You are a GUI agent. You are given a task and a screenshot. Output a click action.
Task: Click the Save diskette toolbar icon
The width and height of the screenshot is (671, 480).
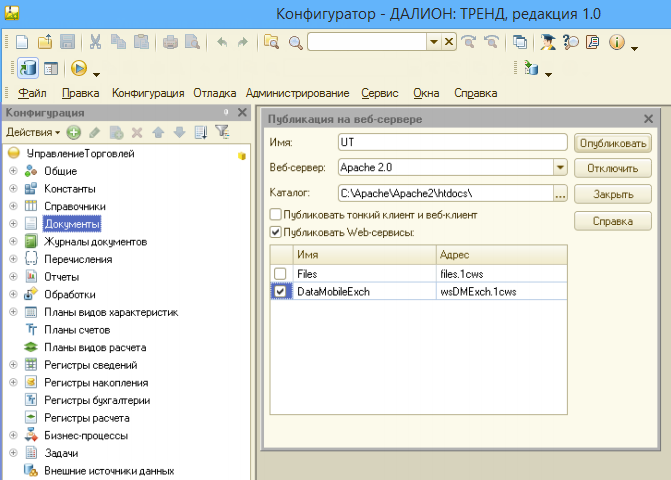point(67,42)
